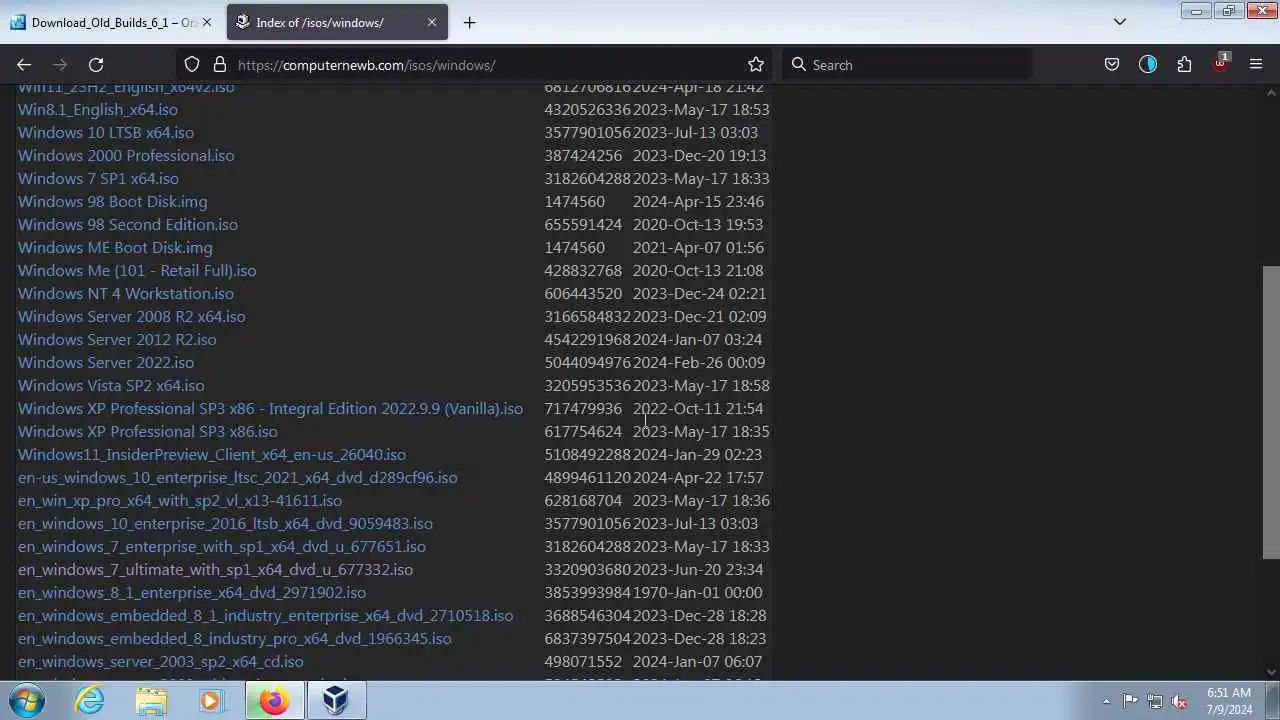Image resolution: width=1280 pixels, height=720 pixels.
Task: Download en_windows_embedded_8_industry_pro_x64 iso
Action: 234,638
